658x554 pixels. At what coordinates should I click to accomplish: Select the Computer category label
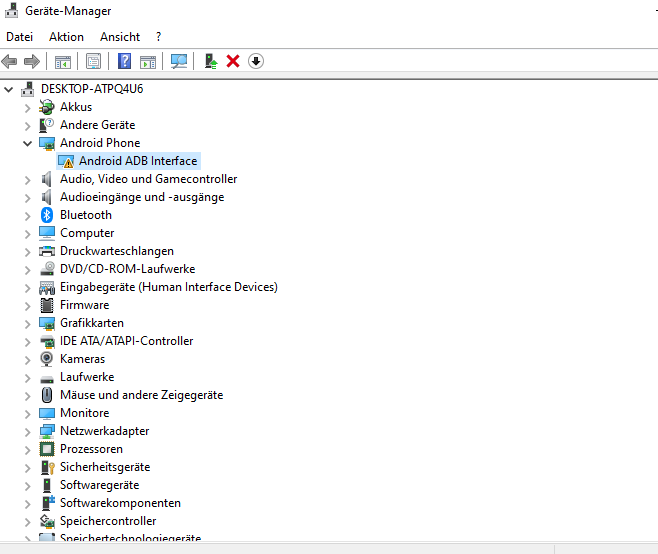coord(87,233)
